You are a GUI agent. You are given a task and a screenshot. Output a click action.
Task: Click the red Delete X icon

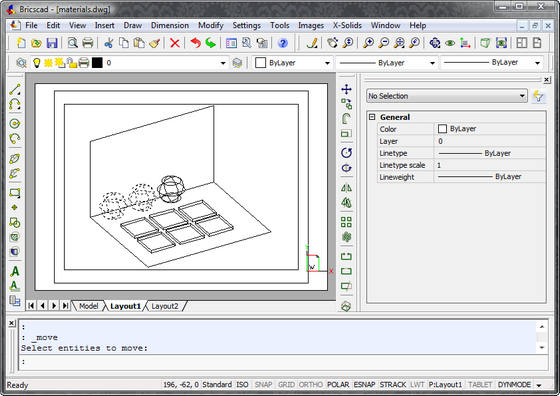(x=175, y=43)
